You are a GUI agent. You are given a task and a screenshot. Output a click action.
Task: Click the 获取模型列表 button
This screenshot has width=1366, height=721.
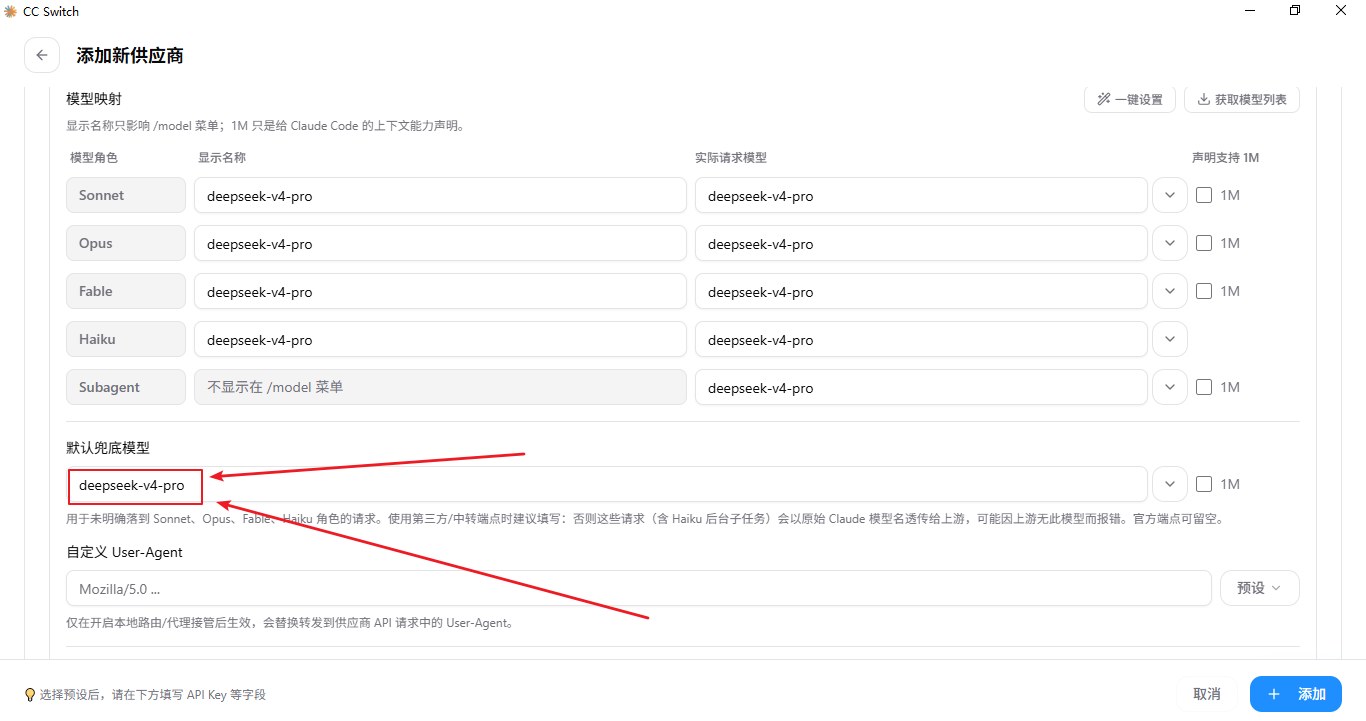pos(1242,99)
